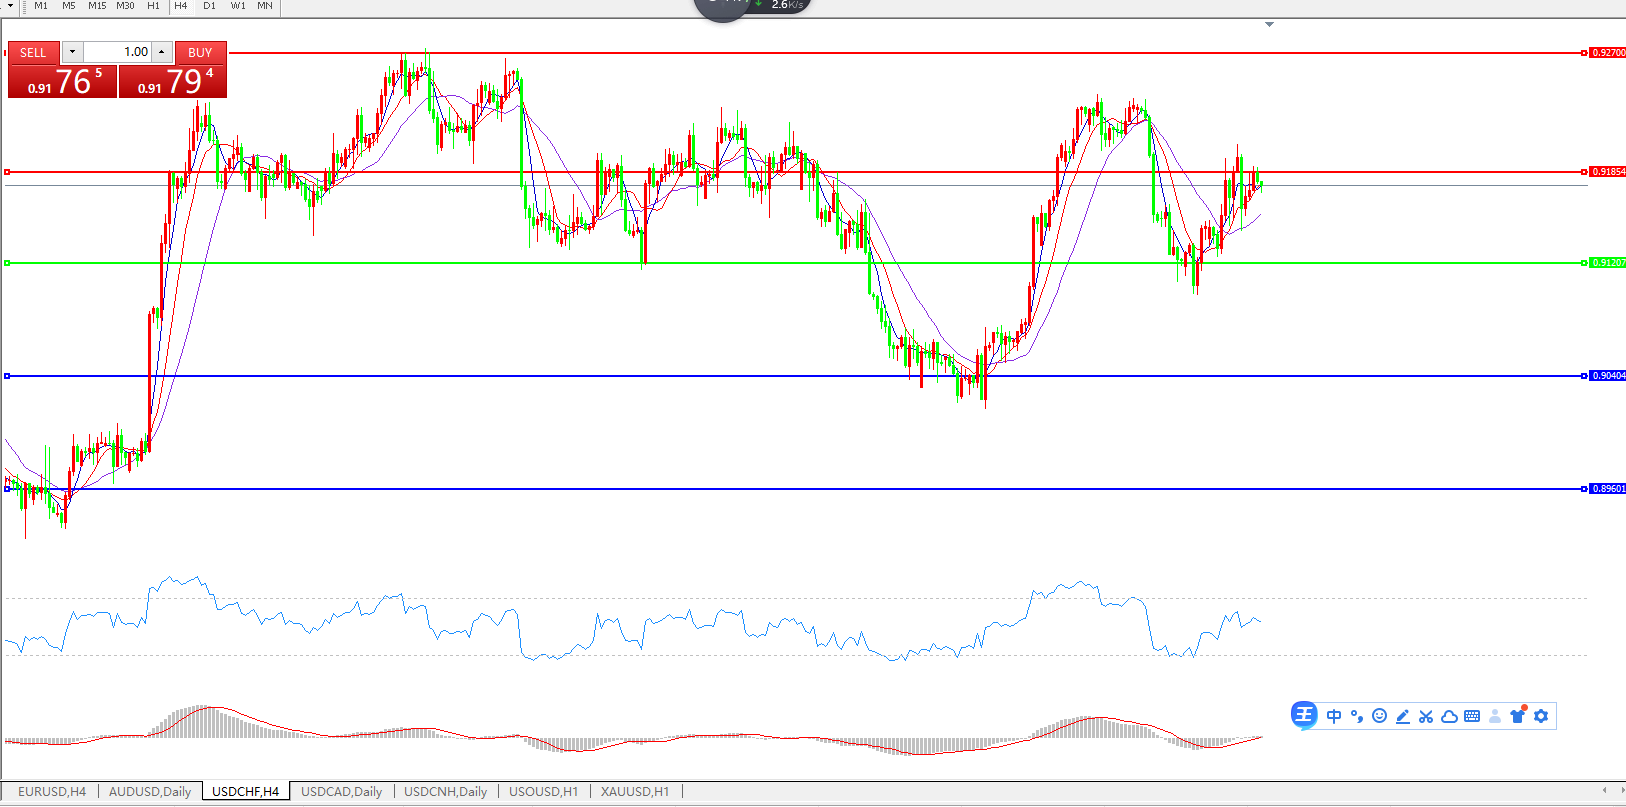Viewport: 1626px width, 807px height.
Task: Open IME settings gear icon
Action: tap(1541, 716)
